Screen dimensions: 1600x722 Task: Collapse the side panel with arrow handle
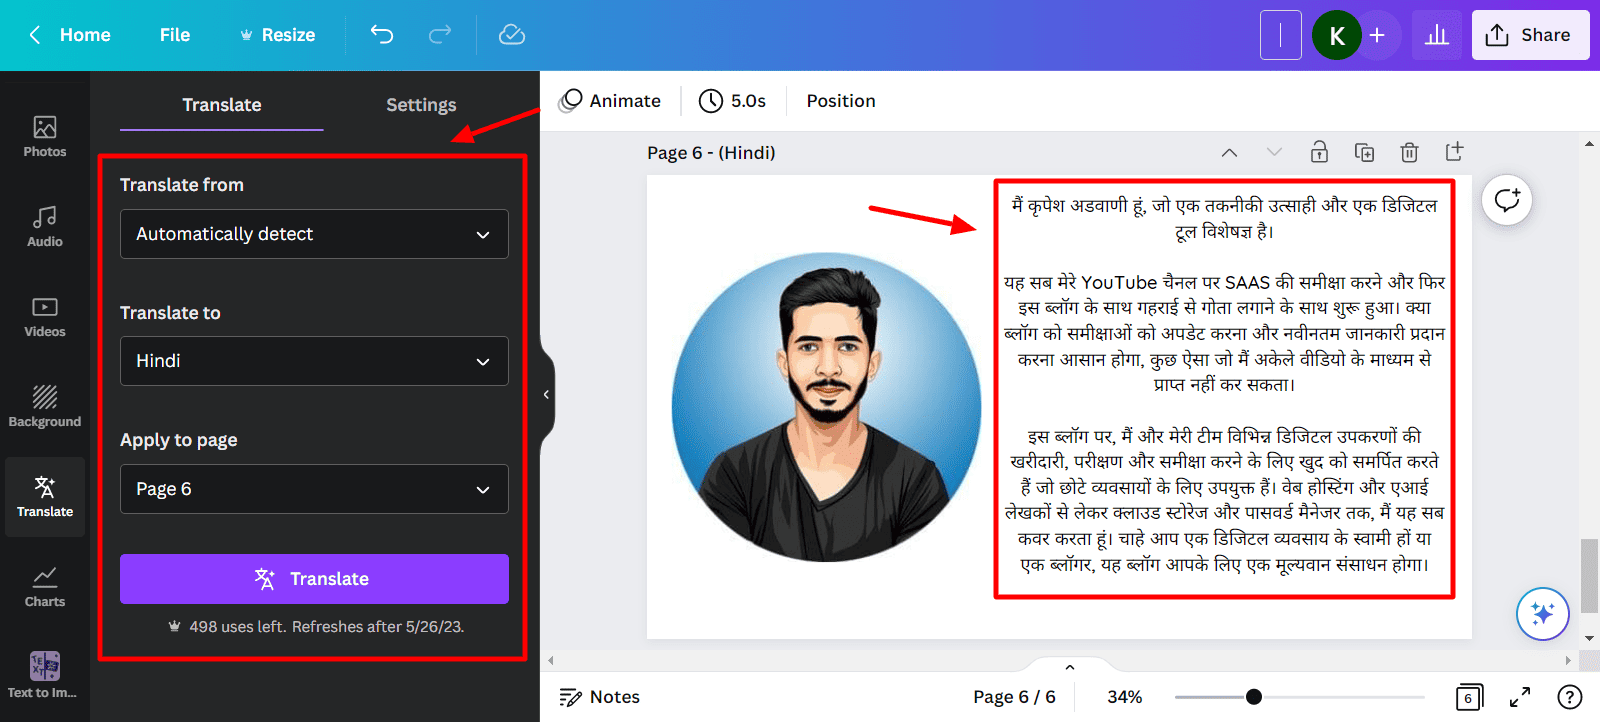pyautogui.click(x=546, y=395)
